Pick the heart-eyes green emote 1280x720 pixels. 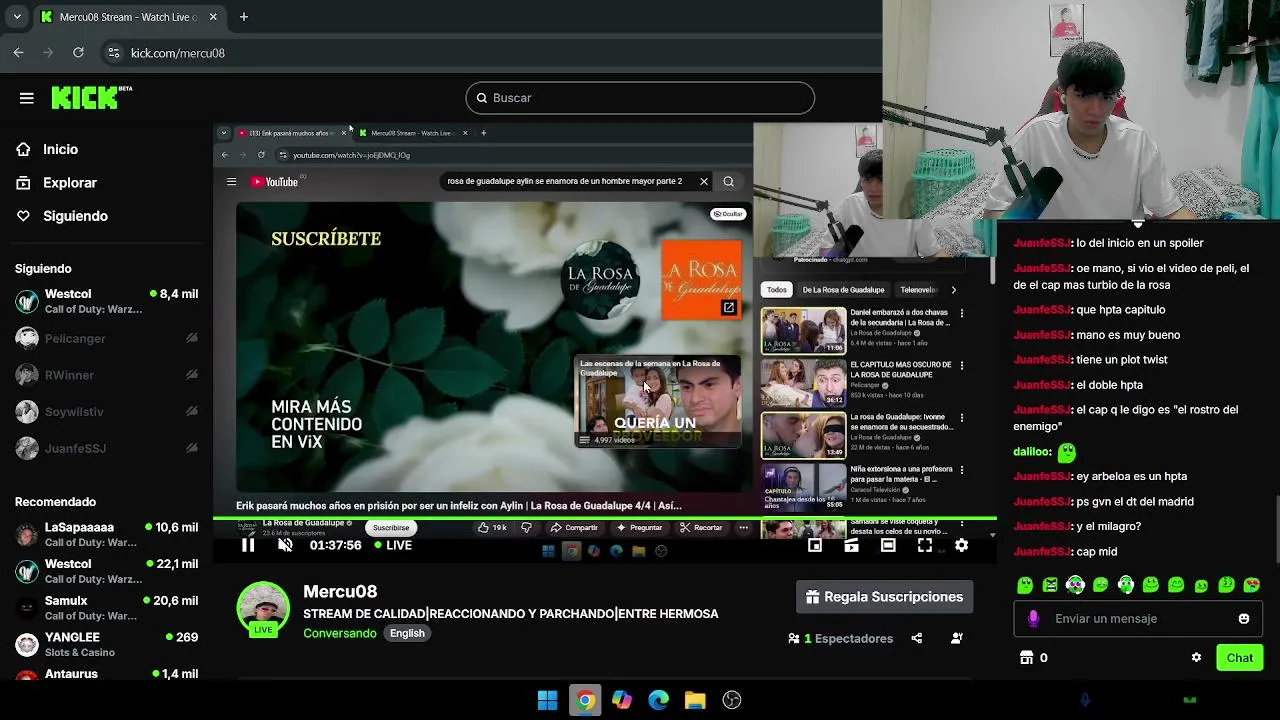1252,585
